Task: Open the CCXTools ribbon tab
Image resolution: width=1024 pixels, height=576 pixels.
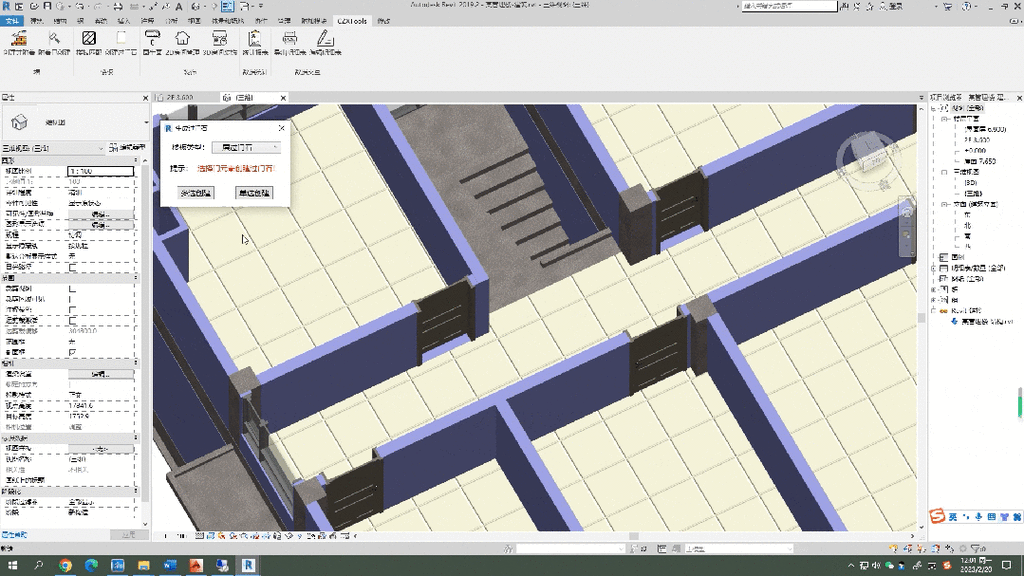Action: click(x=352, y=20)
